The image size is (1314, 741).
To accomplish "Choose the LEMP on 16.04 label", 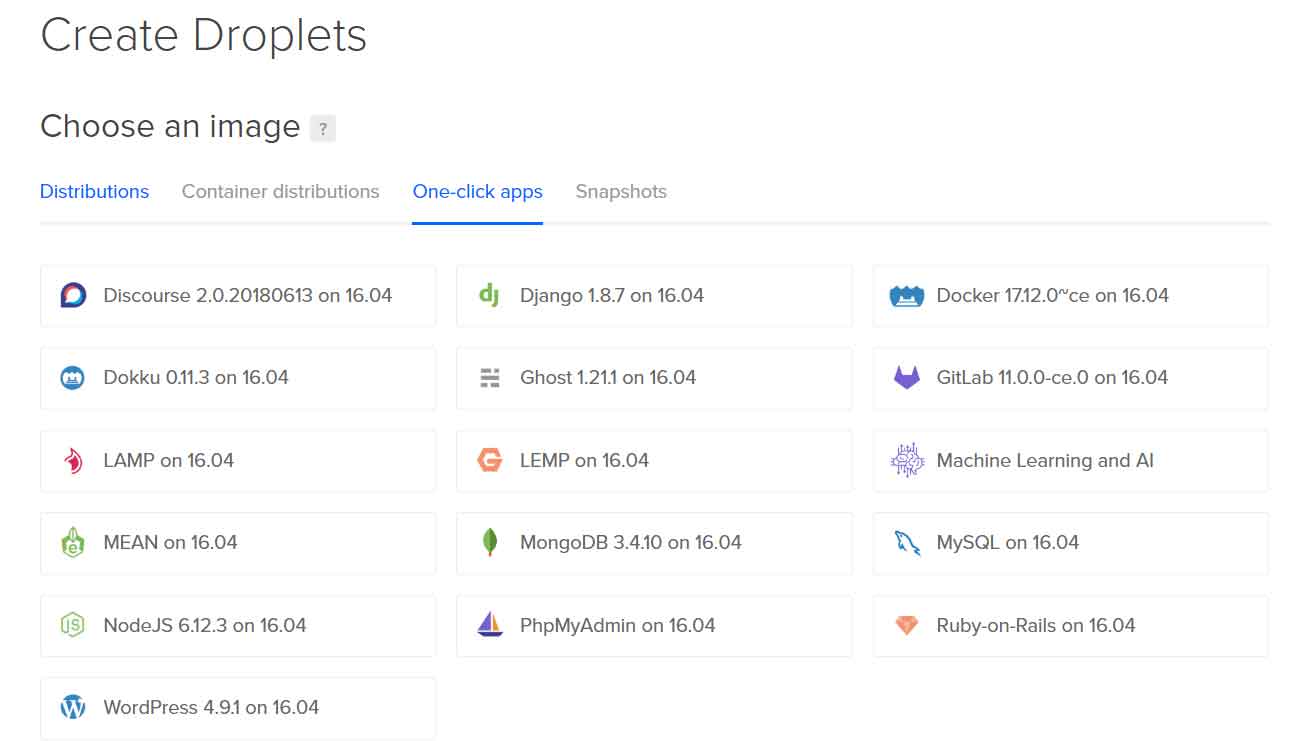I will click(584, 460).
